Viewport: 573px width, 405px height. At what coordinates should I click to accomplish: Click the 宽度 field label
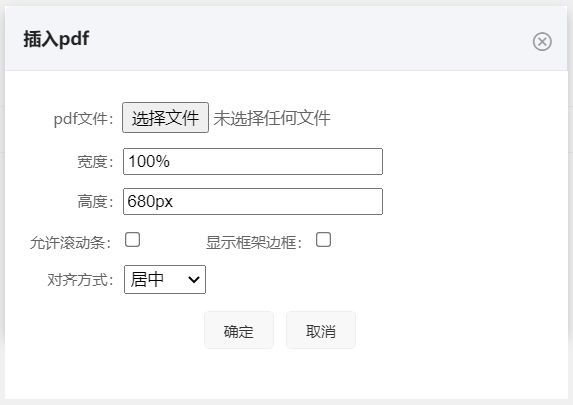95,162
